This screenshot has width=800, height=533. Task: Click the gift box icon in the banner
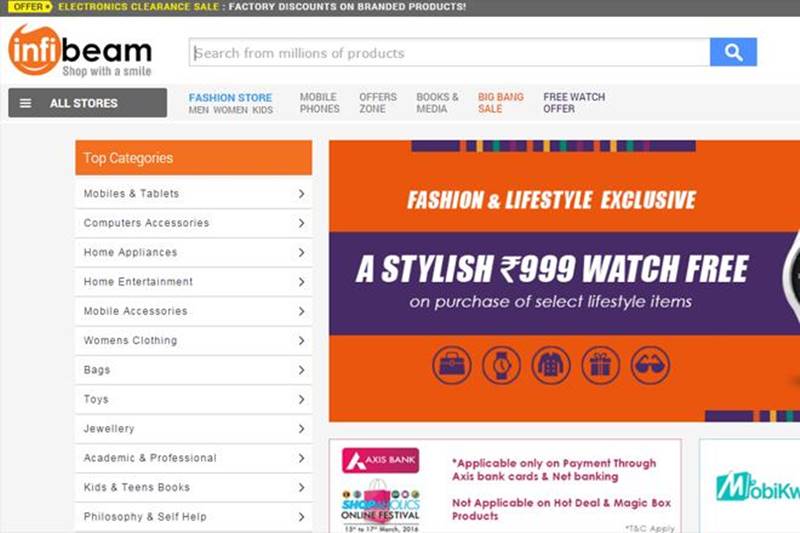click(x=600, y=366)
